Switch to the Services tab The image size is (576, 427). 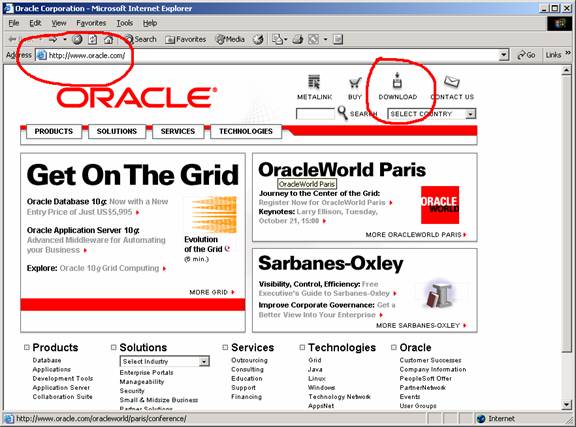click(178, 131)
